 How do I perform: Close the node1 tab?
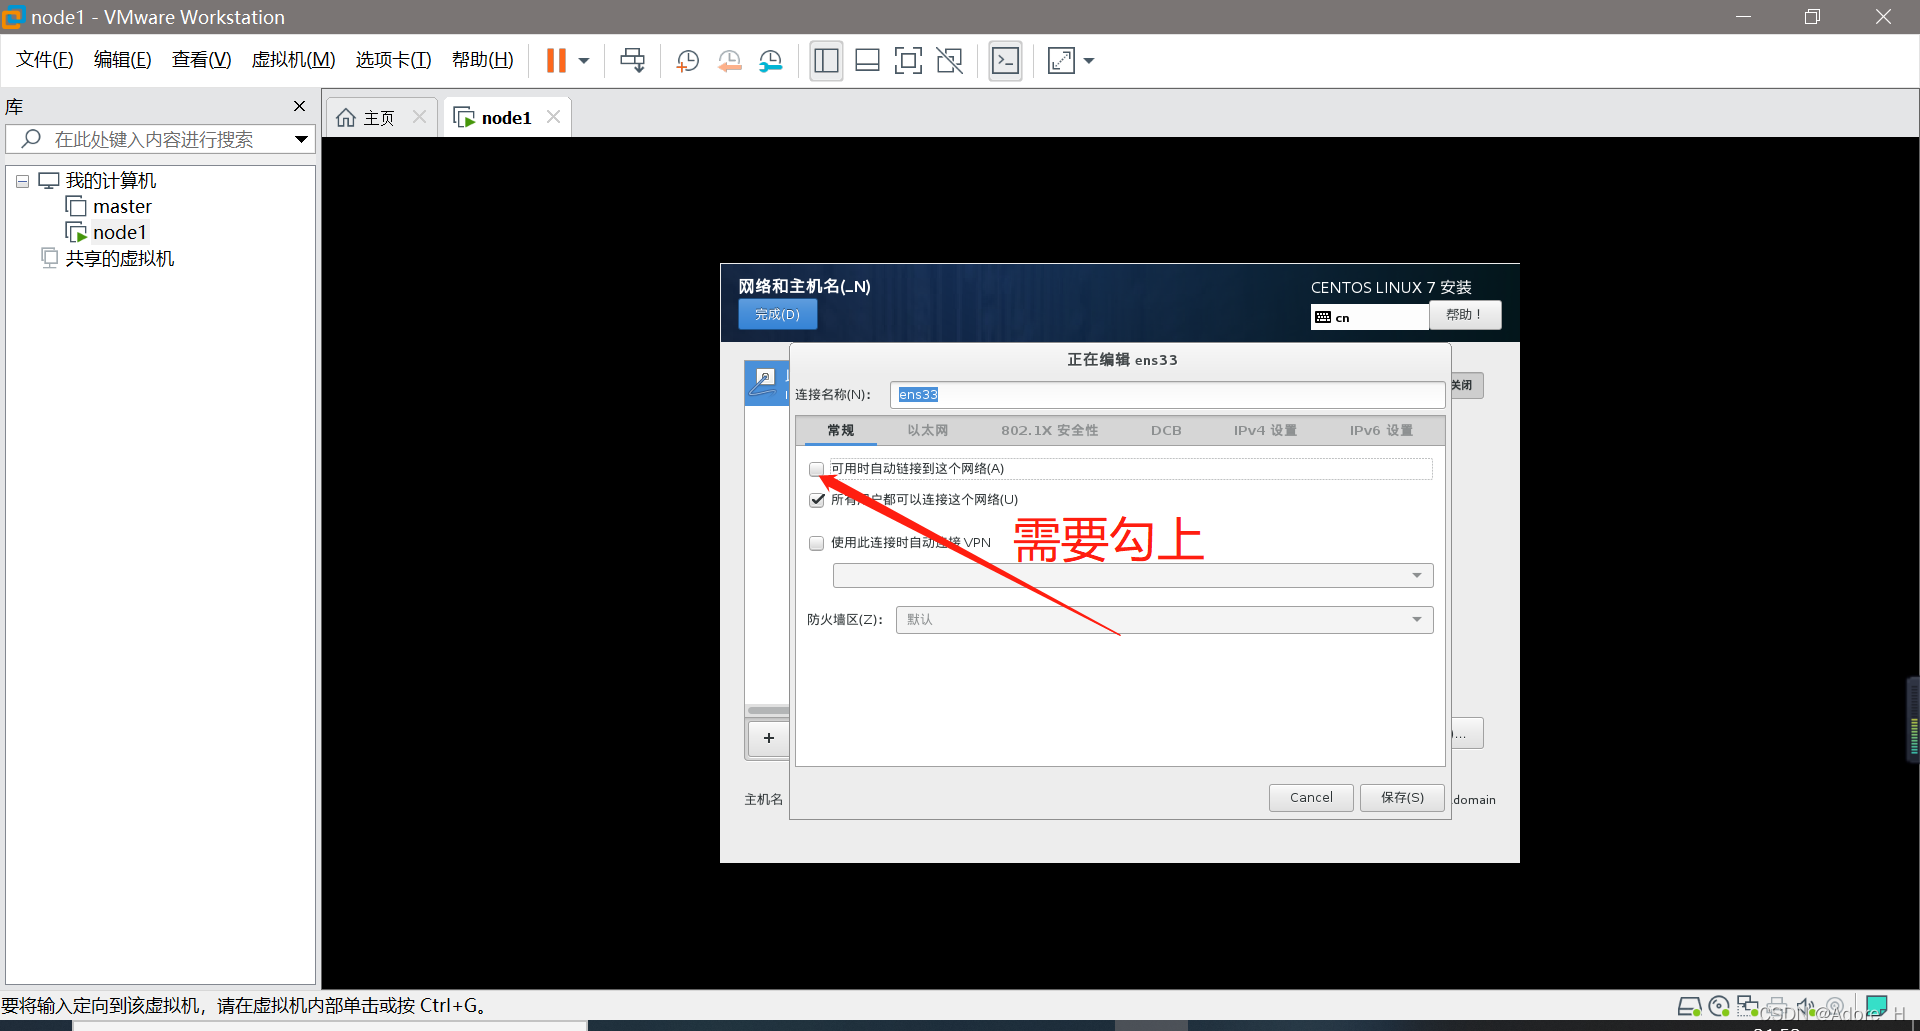tap(553, 117)
